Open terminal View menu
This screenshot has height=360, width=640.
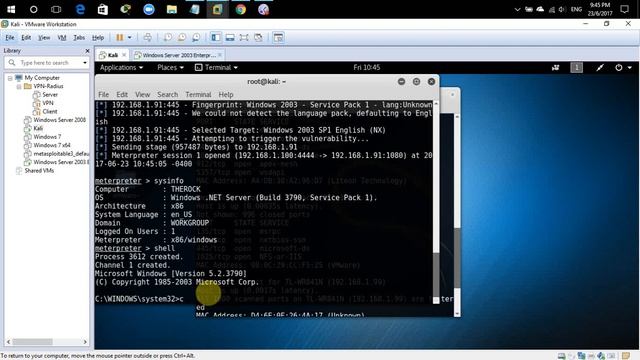[x=142, y=94]
